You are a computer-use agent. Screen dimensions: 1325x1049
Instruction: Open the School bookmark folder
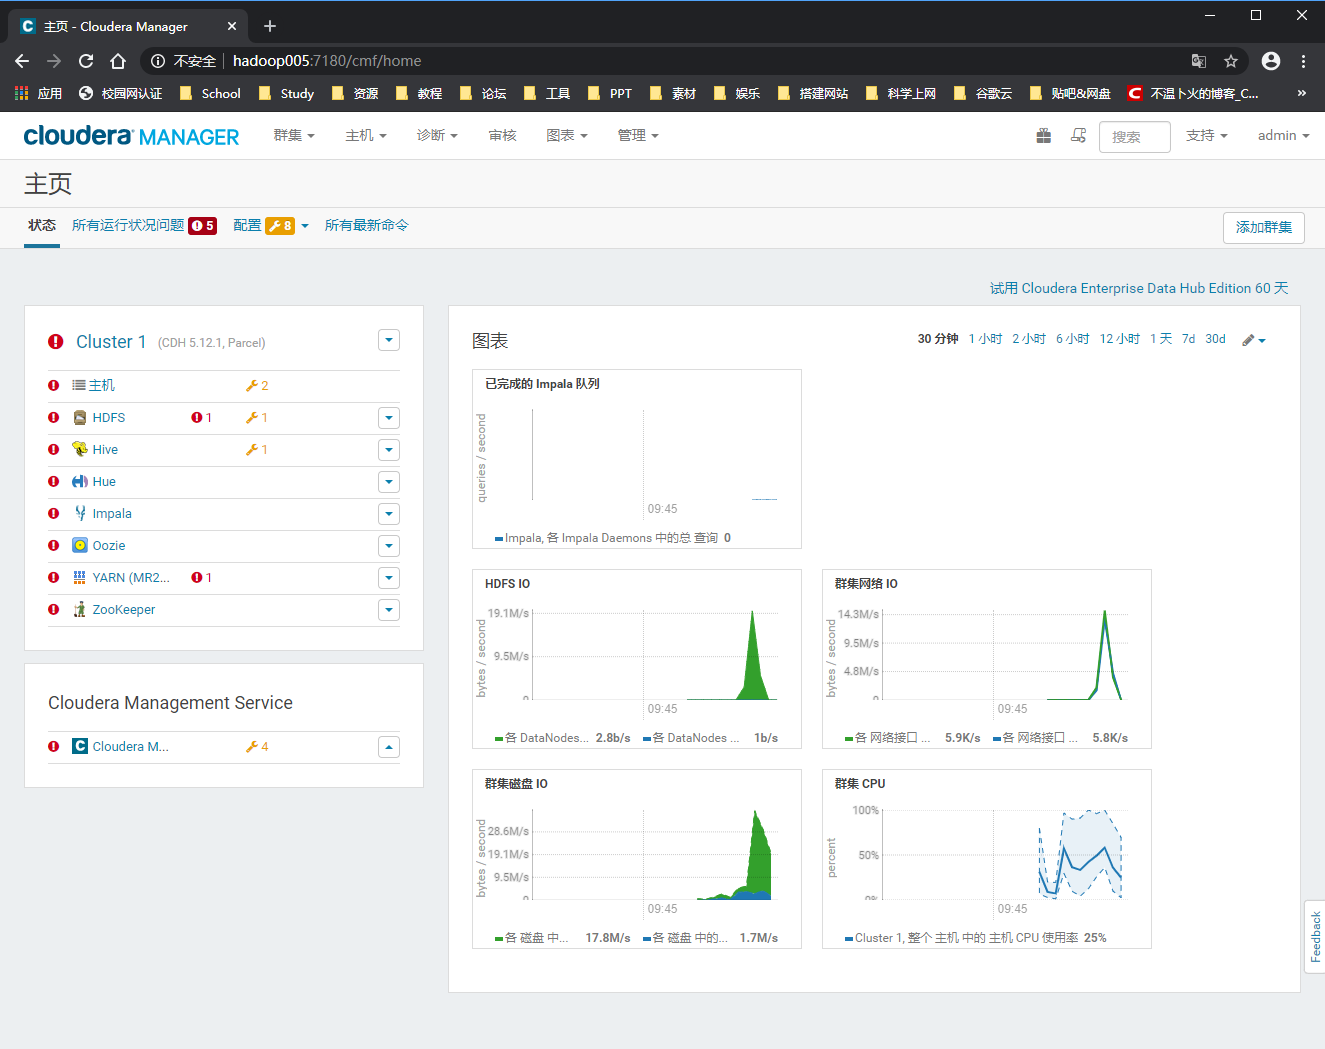coord(210,94)
